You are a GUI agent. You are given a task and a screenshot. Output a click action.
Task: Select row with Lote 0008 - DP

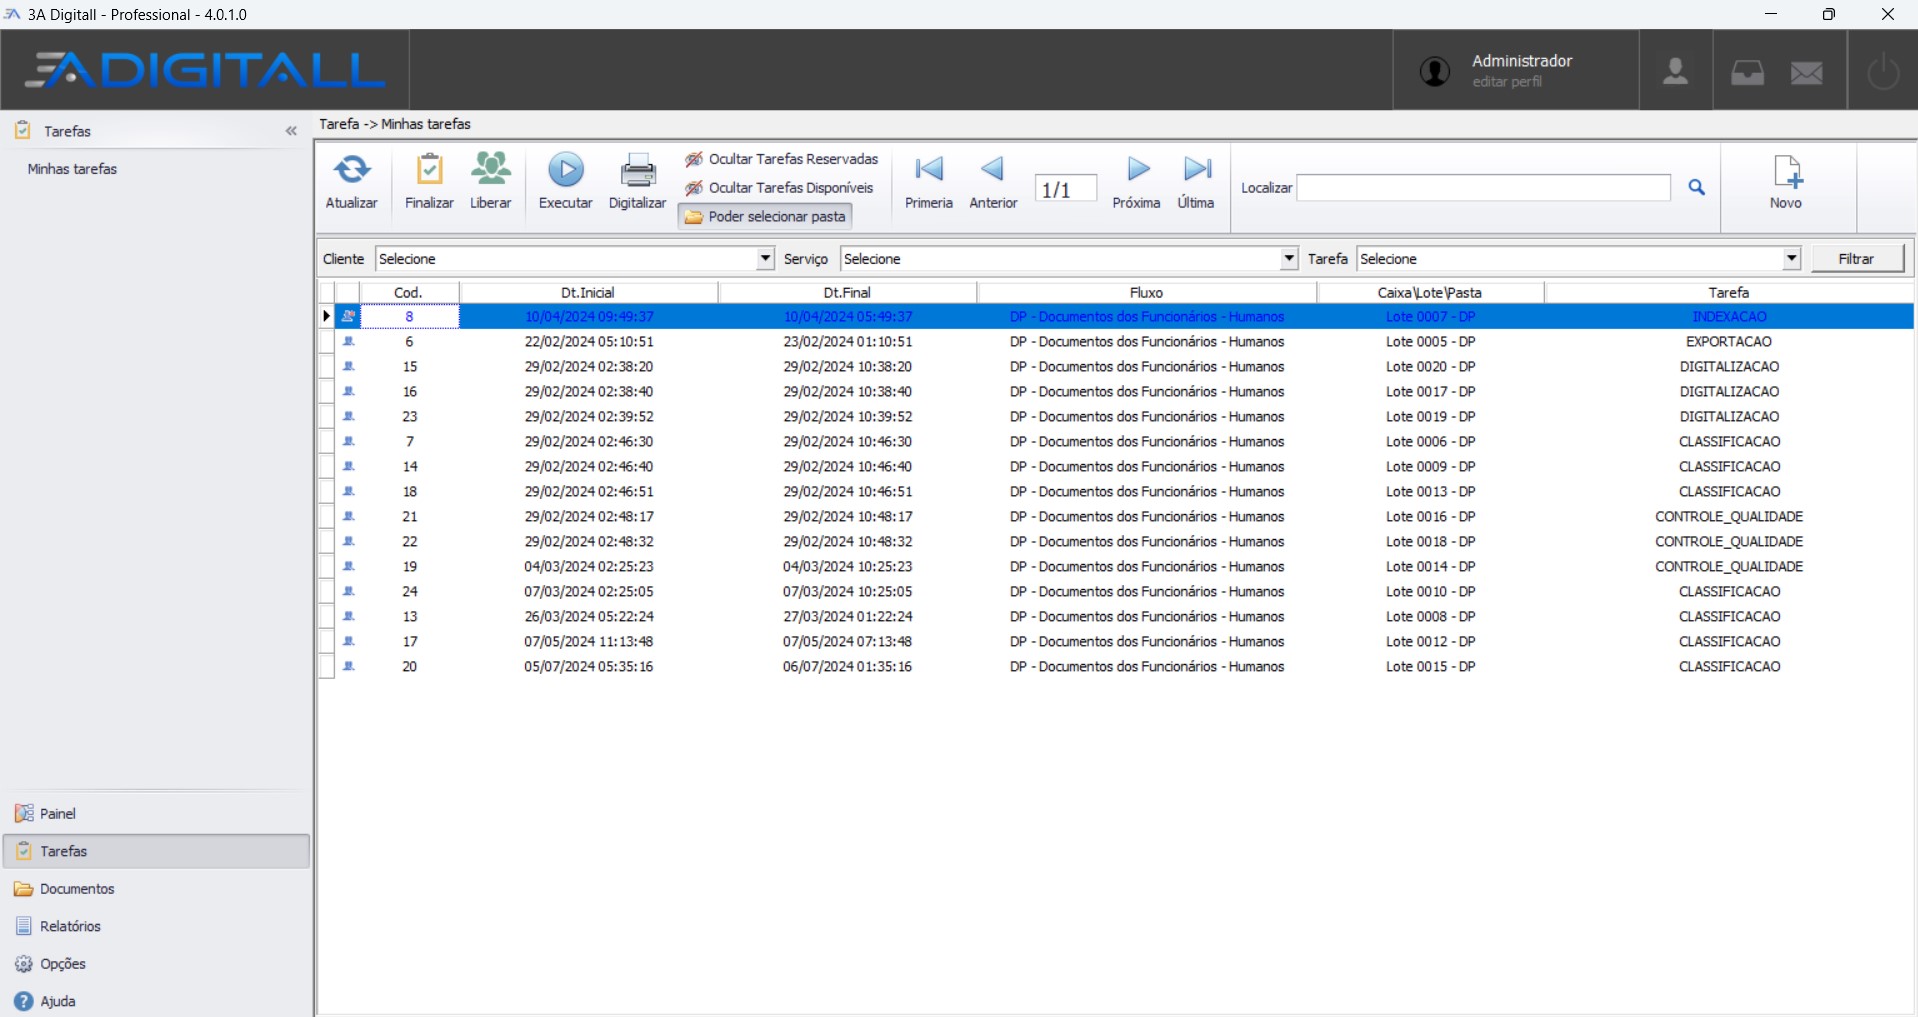coord(1117,616)
